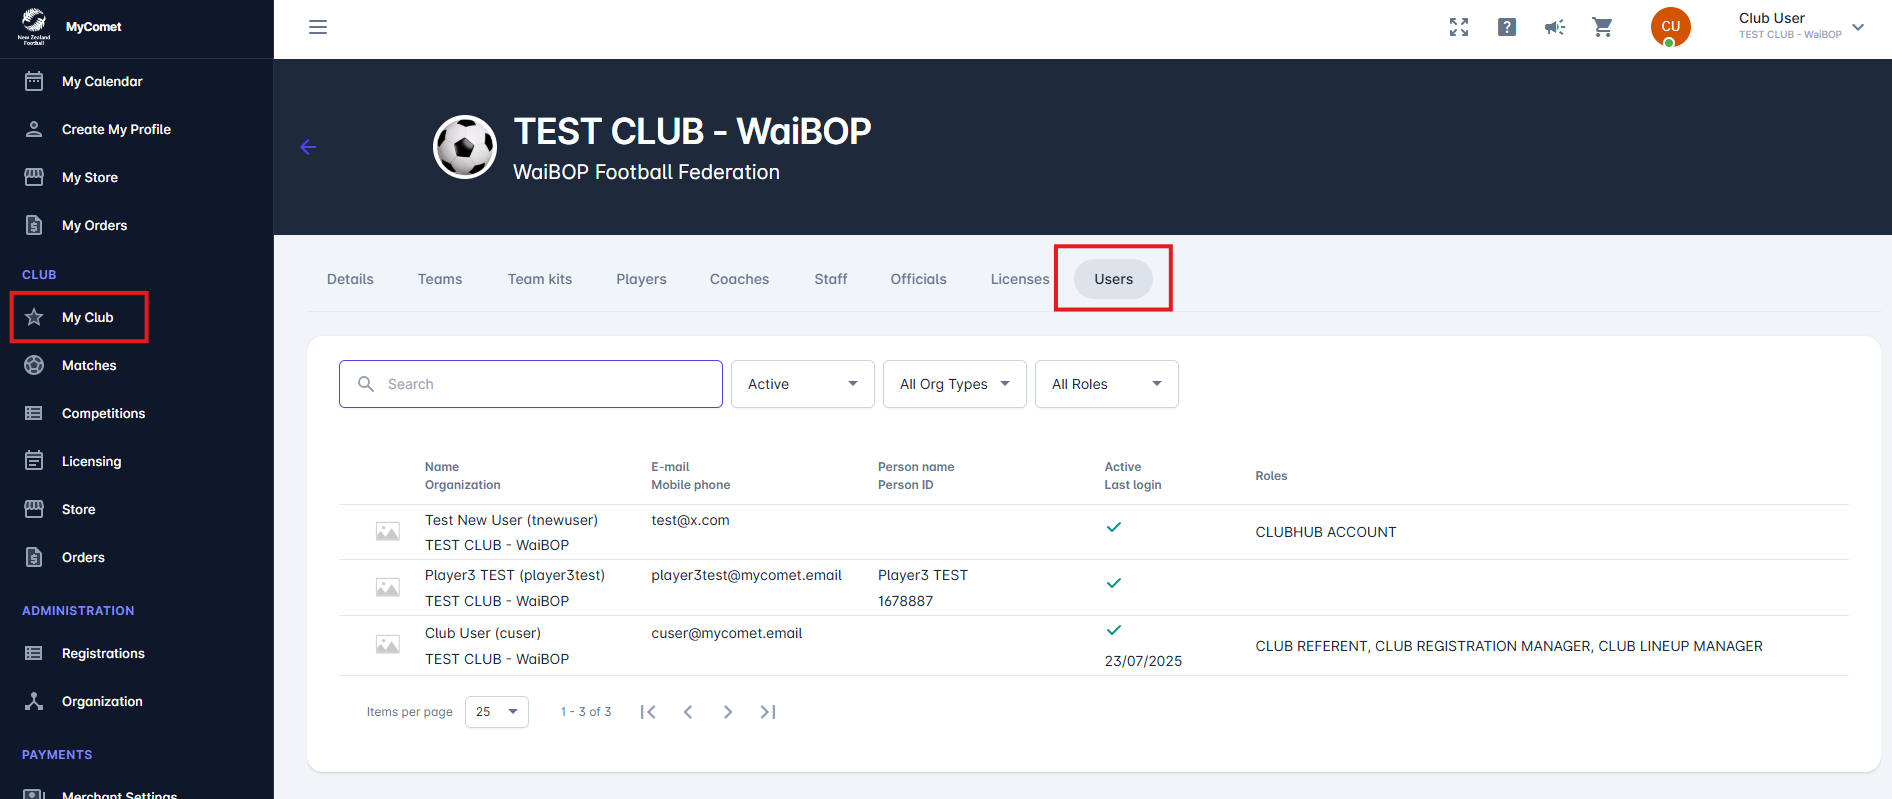Viewport: 1892px width, 799px height.
Task: Click the My Club star icon
Action: pyautogui.click(x=34, y=317)
